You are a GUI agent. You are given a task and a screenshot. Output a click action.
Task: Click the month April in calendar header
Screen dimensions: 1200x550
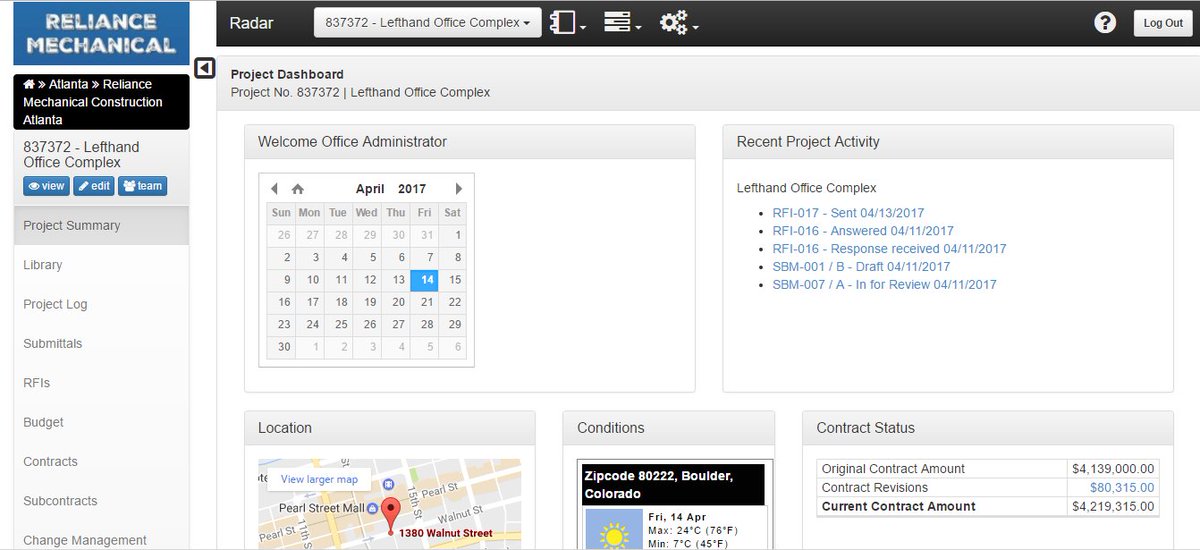point(370,189)
